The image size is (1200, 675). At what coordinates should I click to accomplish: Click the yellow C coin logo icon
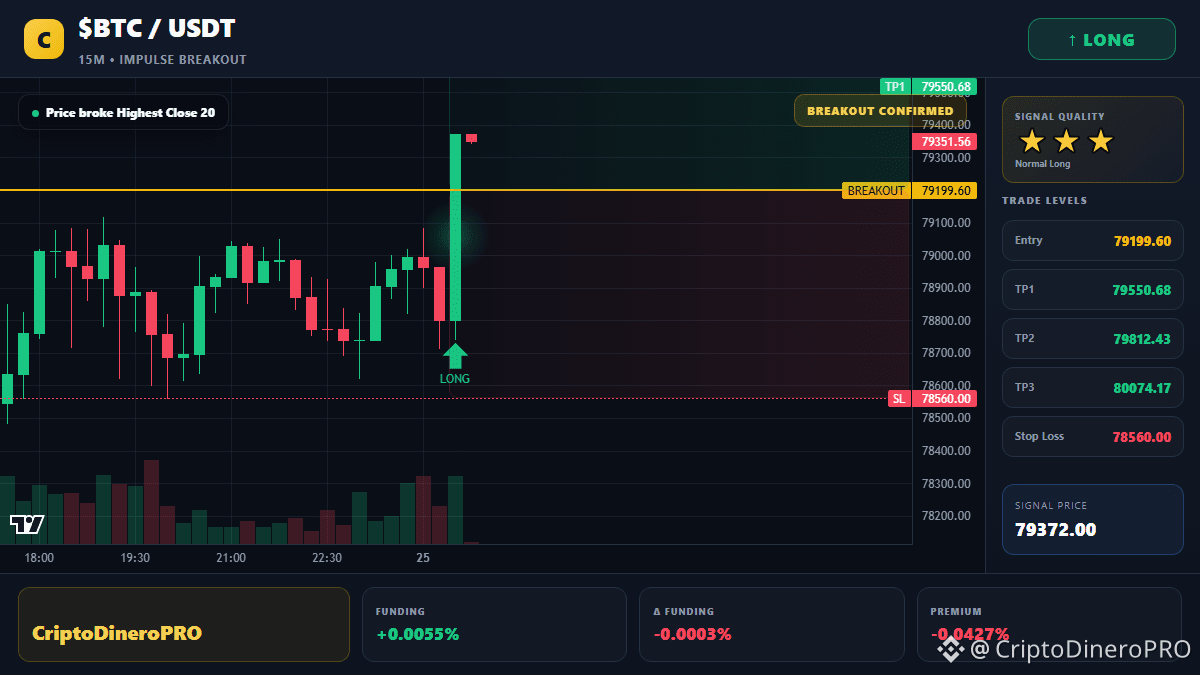click(x=44, y=39)
